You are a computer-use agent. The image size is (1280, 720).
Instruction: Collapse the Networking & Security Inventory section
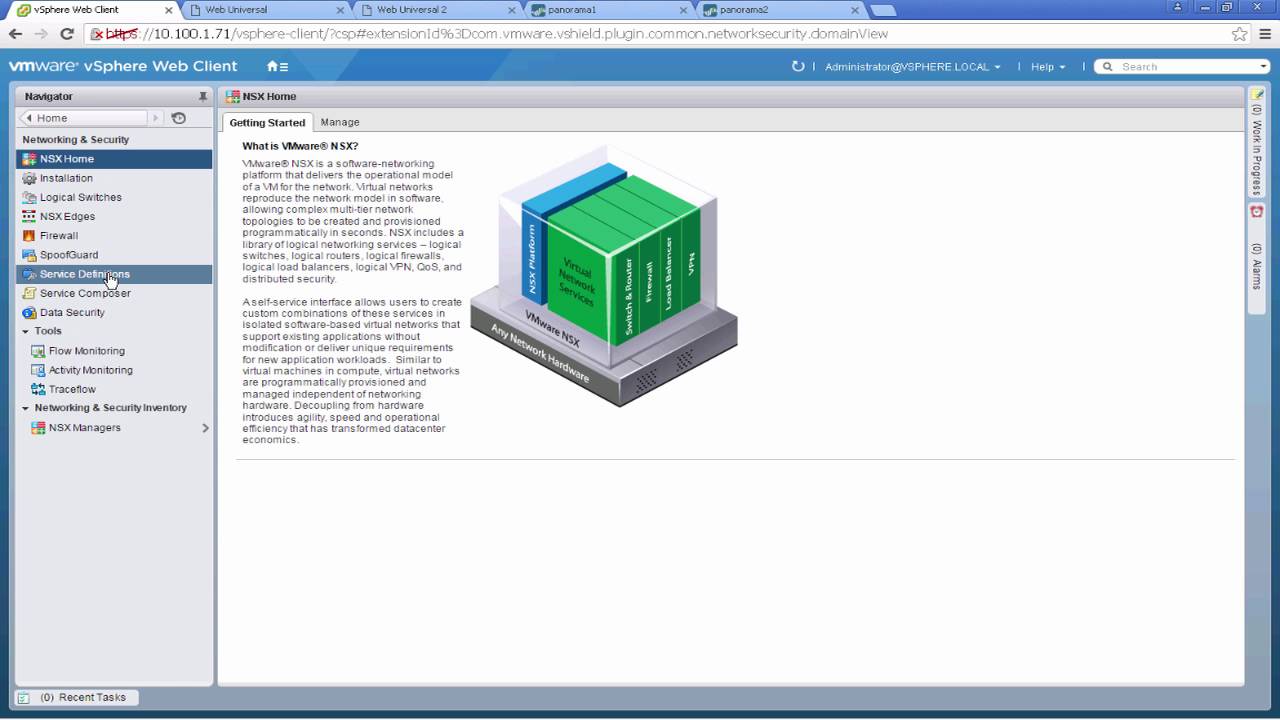26,408
